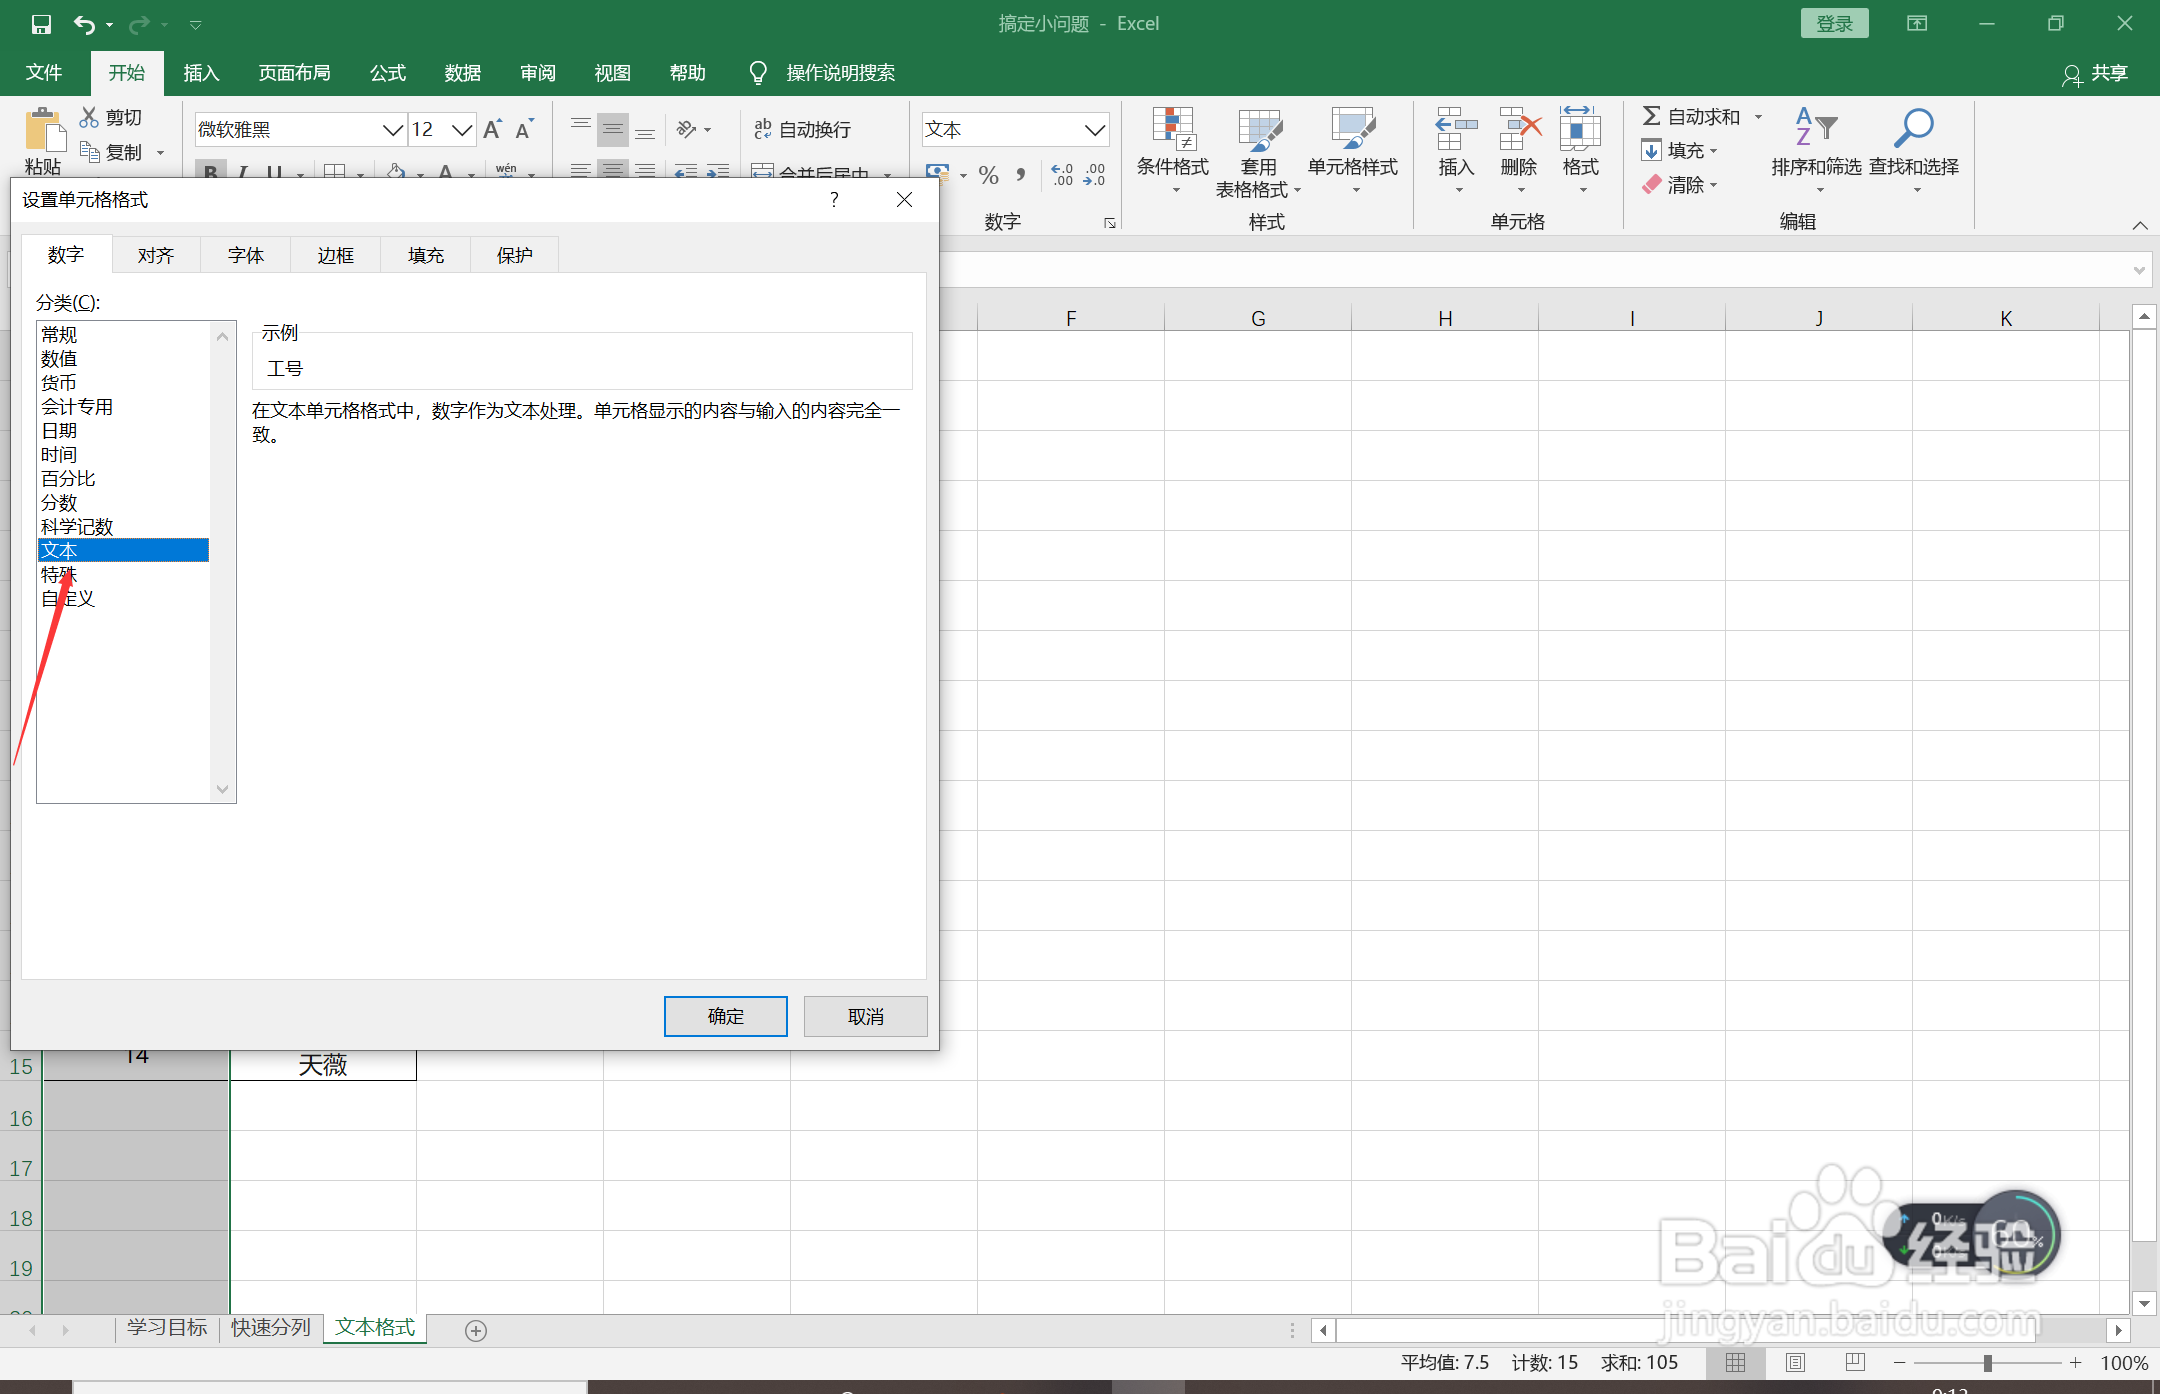Expand the Copy dropdown arrow
Image resolution: width=2160 pixels, height=1394 pixels.
pos(160,153)
